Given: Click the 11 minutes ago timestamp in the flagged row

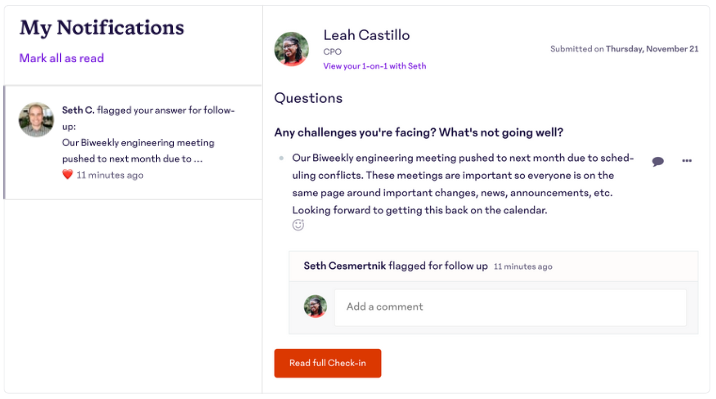Looking at the screenshot, I should [x=523, y=267].
